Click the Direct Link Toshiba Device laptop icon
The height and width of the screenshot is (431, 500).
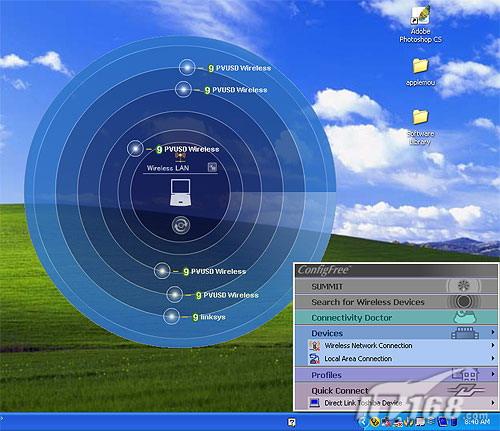pos(314,403)
